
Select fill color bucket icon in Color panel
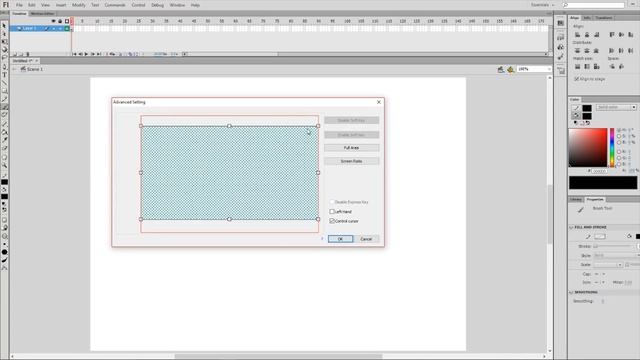pyautogui.click(x=576, y=116)
